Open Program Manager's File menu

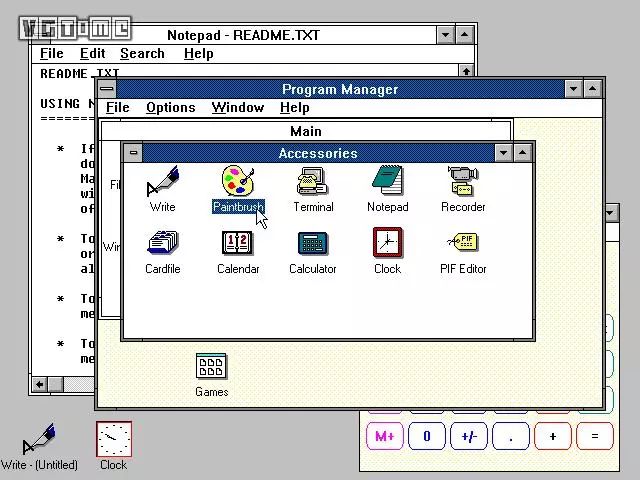click(118, 108)
